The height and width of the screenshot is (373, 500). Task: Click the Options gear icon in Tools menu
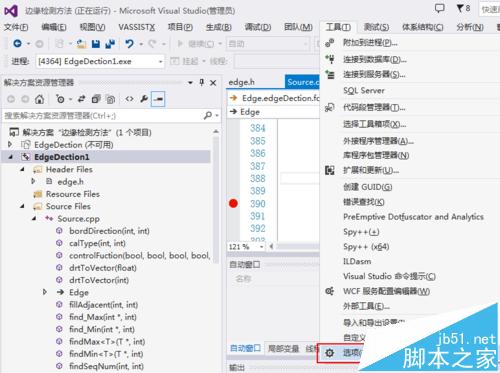coord(330,353)
